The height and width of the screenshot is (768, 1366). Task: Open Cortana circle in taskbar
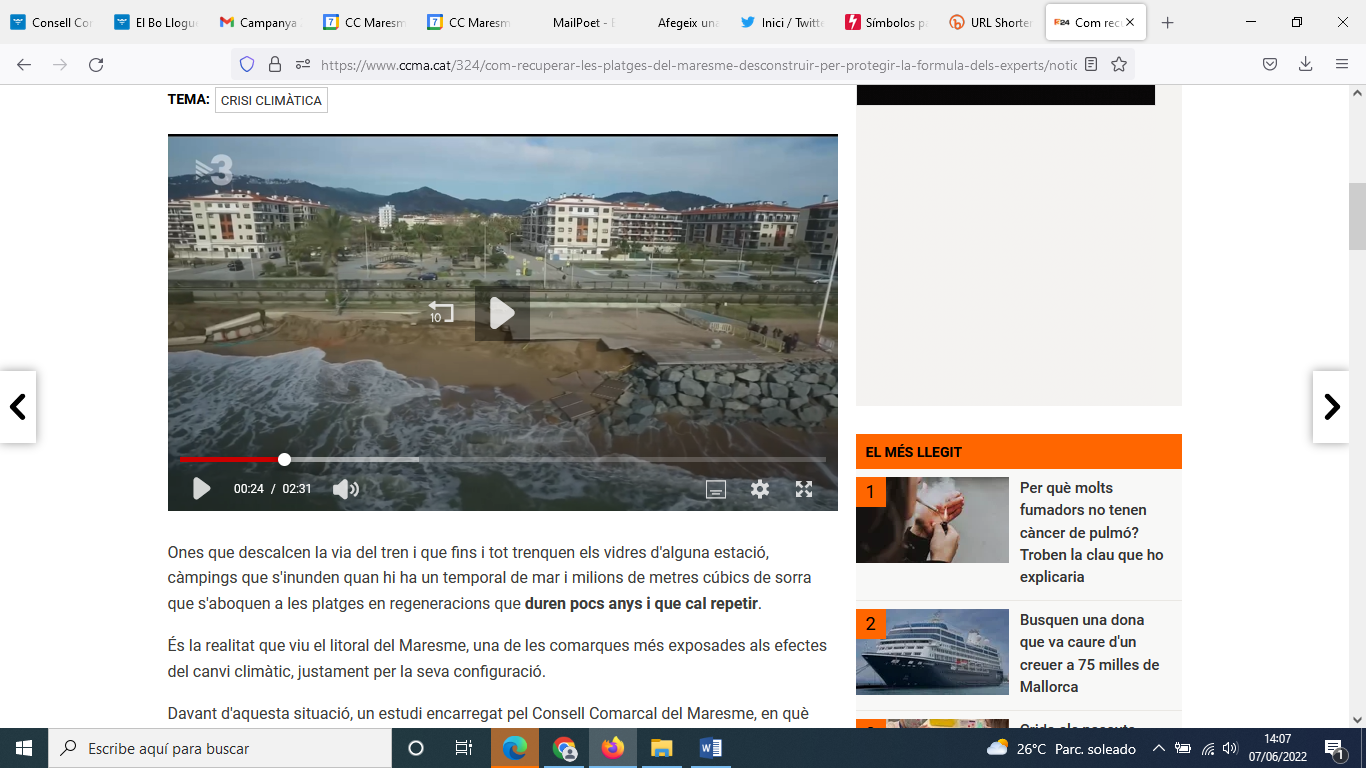(416, 748)
